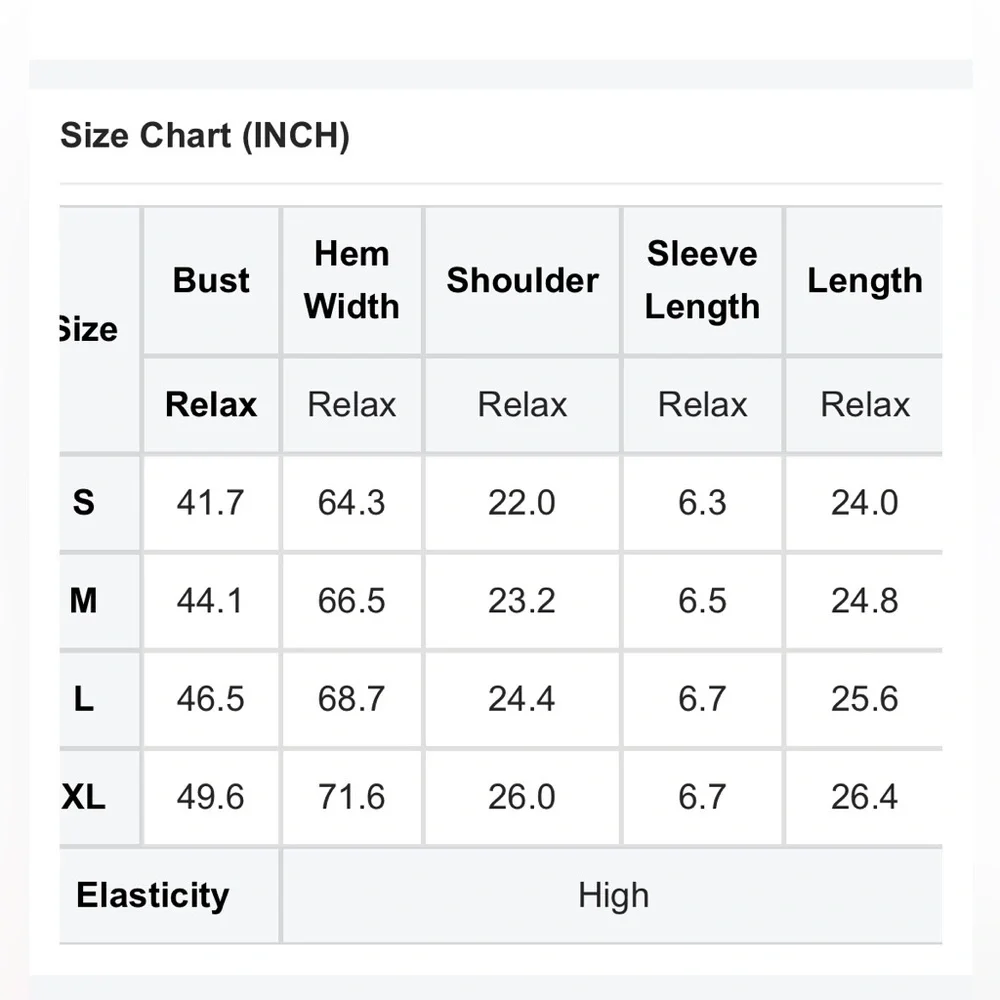Click the XL size row label
Screen dimensions: 1000x1000
coord(84,797)
